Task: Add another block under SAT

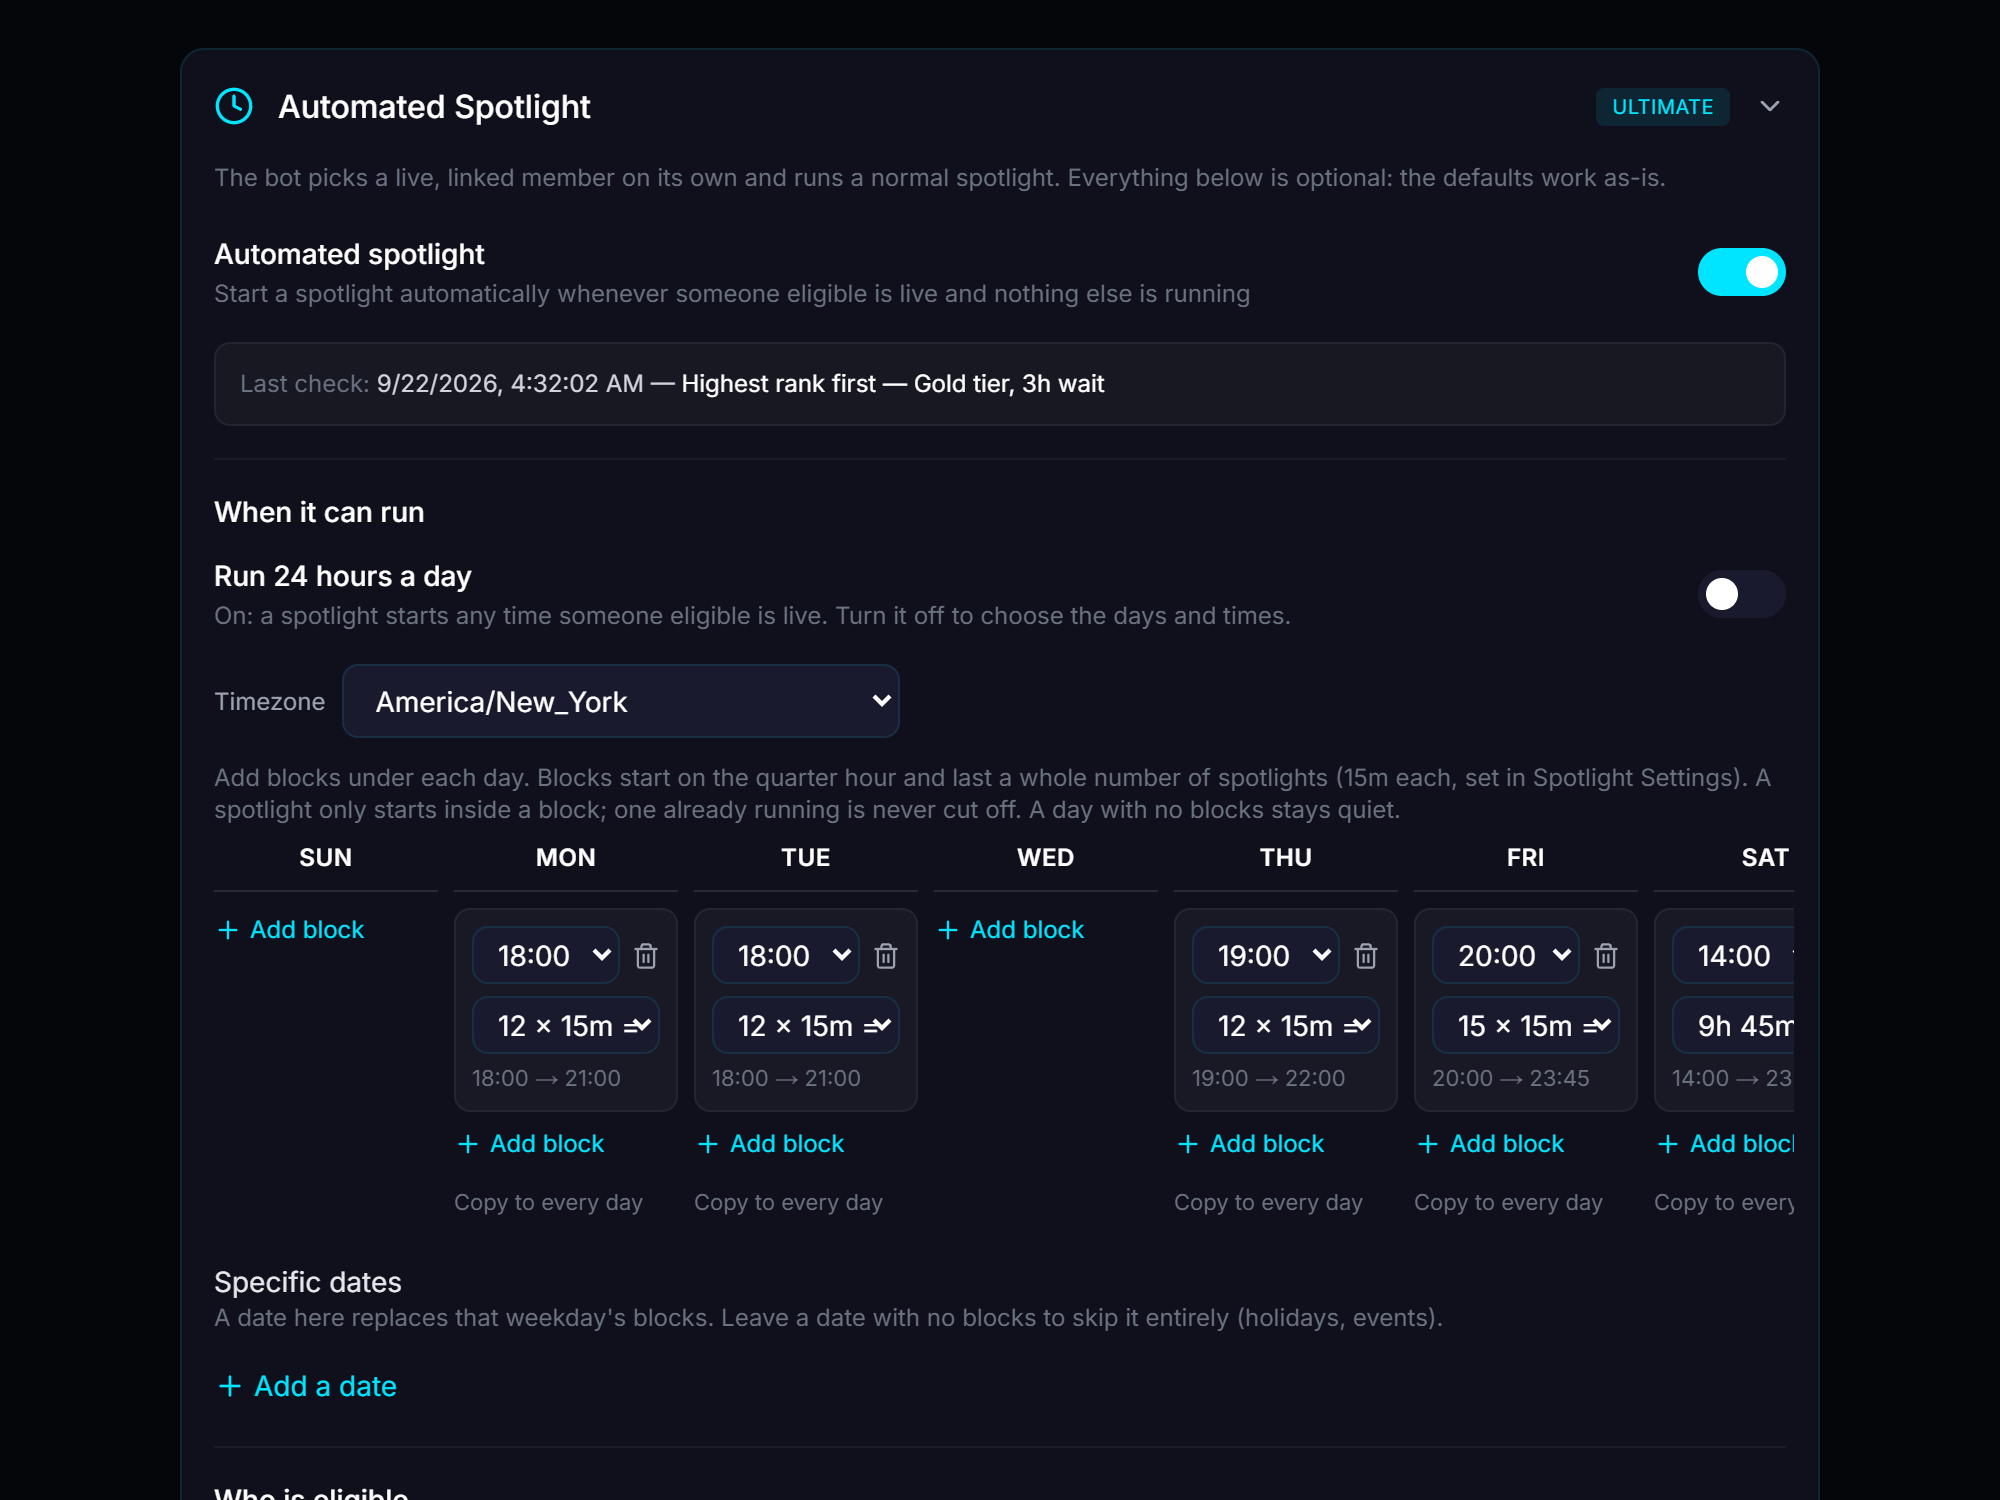Action: click(x=1725, y=1143)
